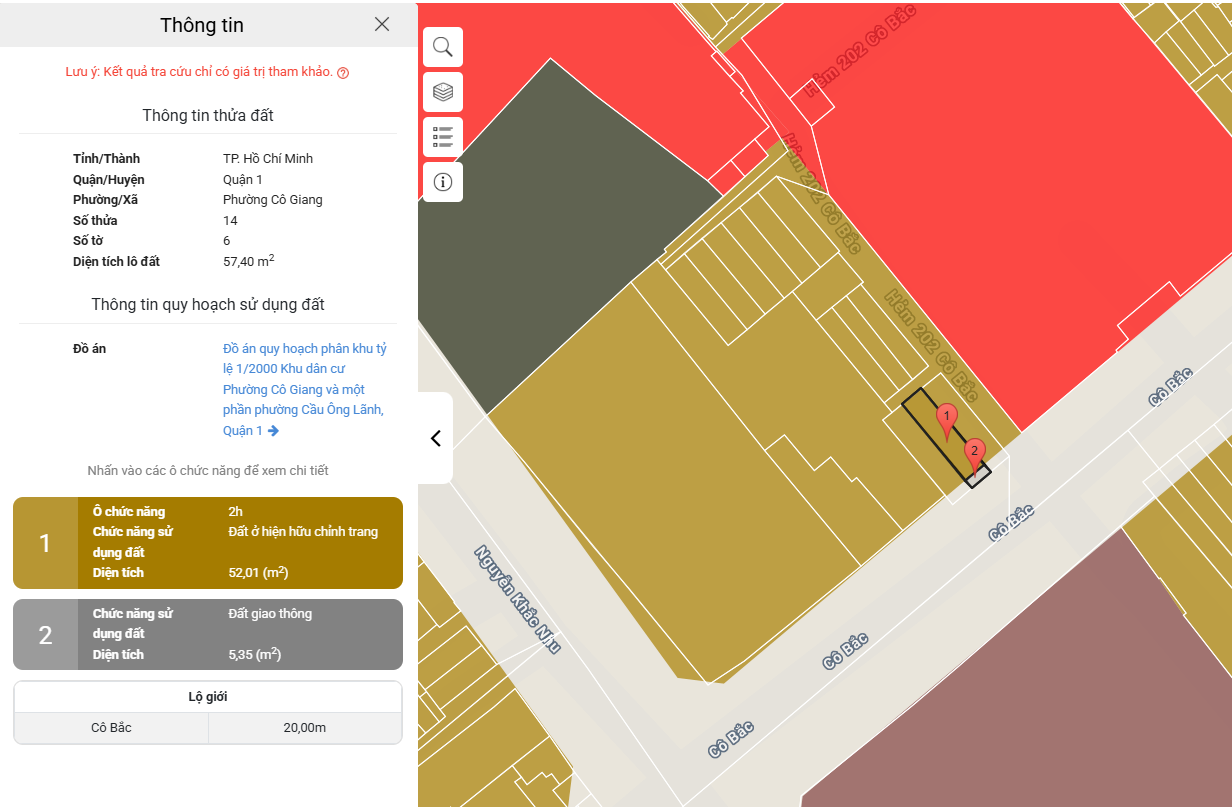Select function zone 2 card Đất giao thông
The height and width of the screenshot is (807, 1232).
click(x=240, y=634)
